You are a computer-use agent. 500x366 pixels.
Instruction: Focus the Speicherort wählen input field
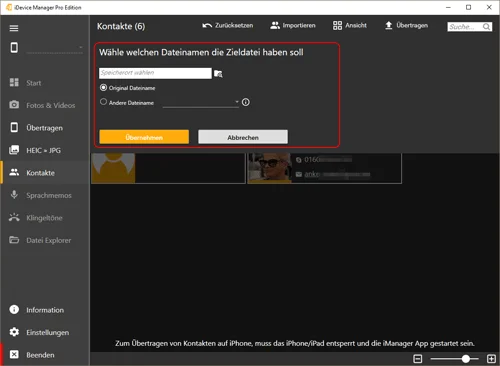[x=155, y=73]
